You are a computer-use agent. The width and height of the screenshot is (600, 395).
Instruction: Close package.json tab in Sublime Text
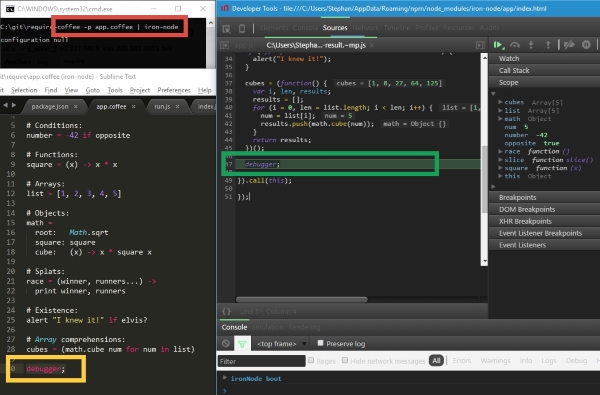[x=75, y=106]
